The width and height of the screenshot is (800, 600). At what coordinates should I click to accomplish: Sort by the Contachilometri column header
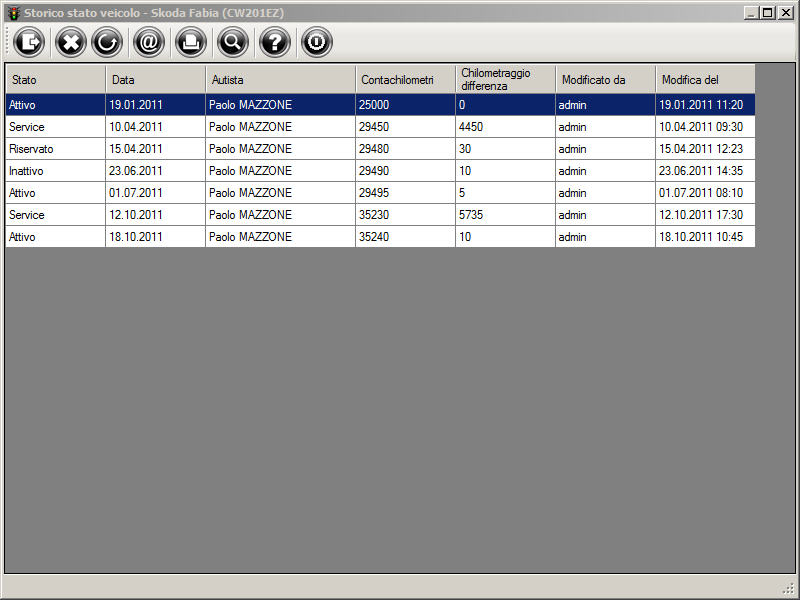(406, 80)
